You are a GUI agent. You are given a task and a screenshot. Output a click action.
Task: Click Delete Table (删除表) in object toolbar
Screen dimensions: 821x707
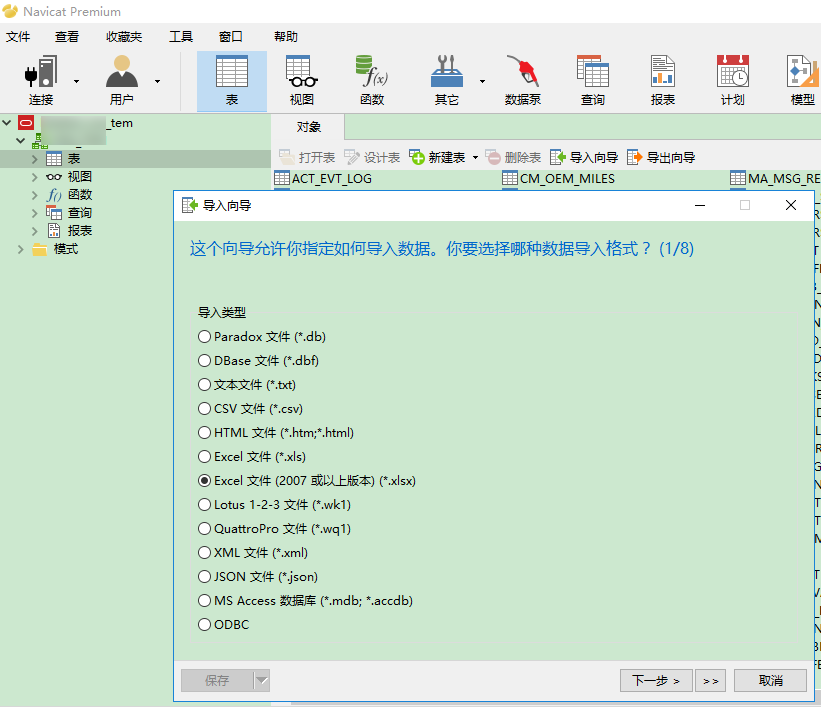513,157
